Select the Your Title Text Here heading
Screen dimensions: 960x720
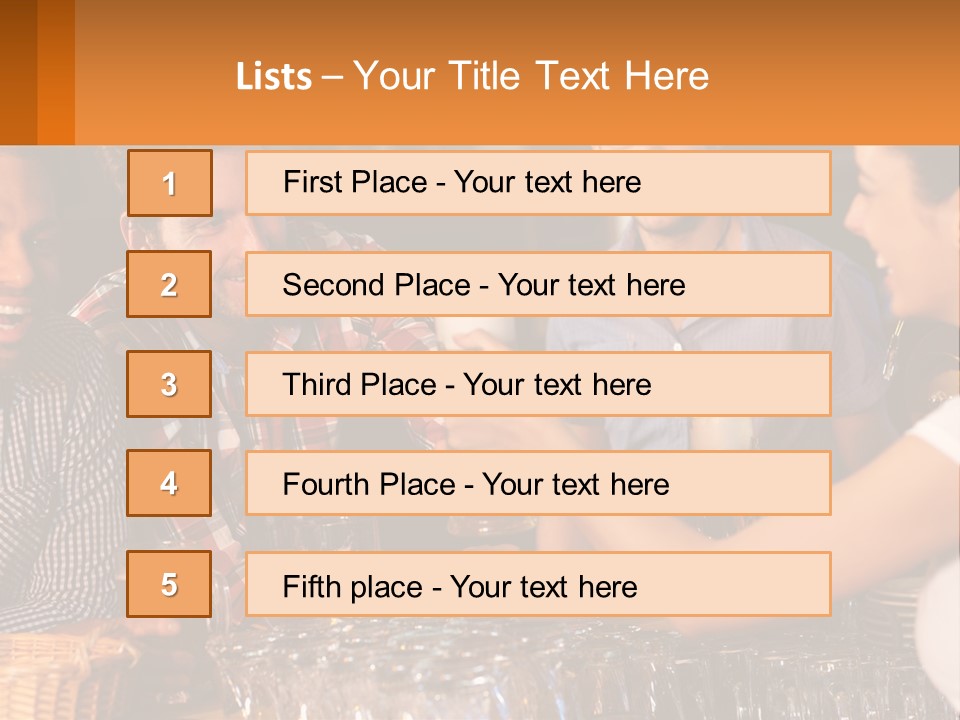[531, 76]
